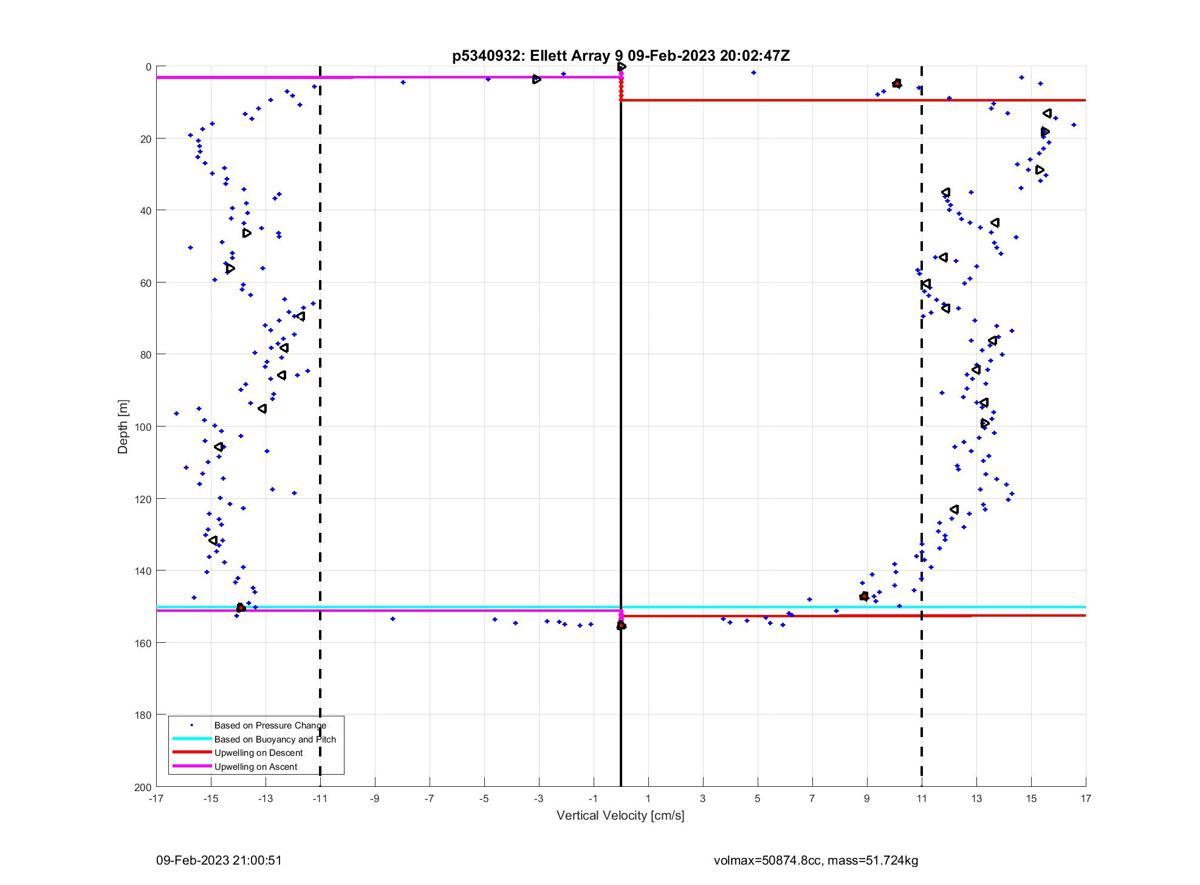Select legend entry 'Based on Buoyancy and Pitch'
The image size is (1200, 885).
pyautogui.click(x=275, y=739)
